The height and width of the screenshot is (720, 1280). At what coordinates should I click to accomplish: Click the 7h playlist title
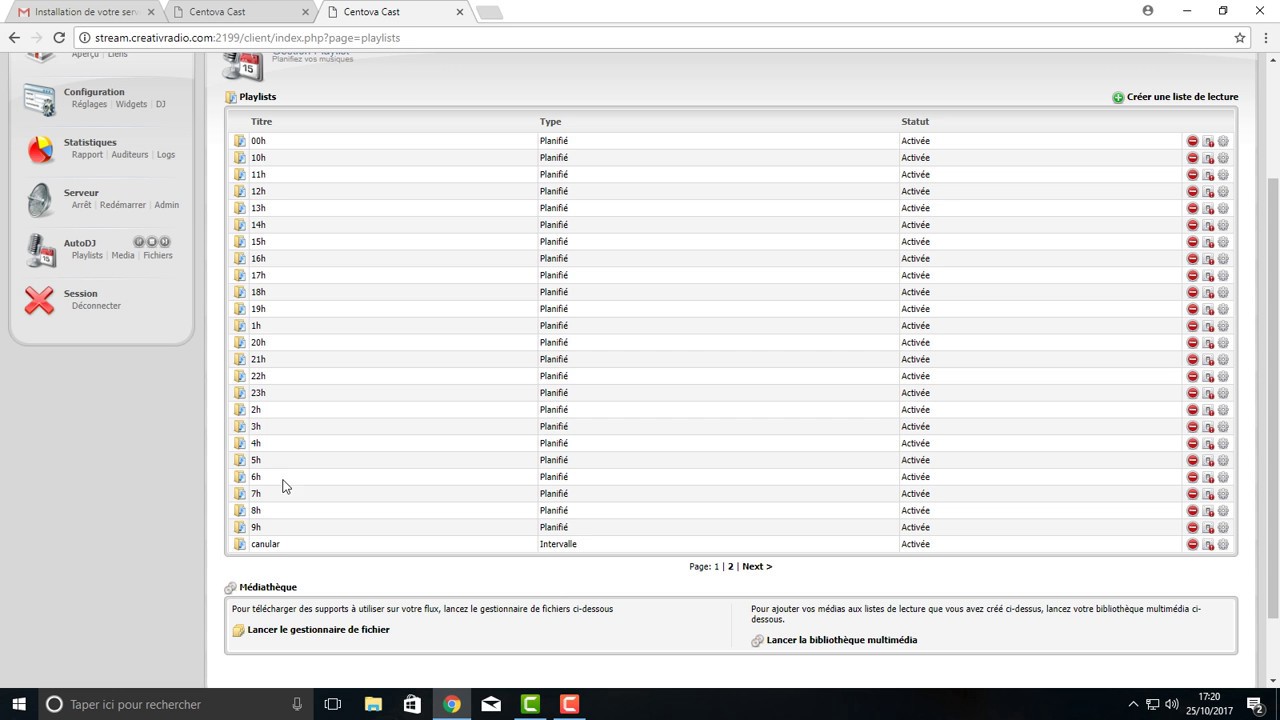[x=256, y=494]
